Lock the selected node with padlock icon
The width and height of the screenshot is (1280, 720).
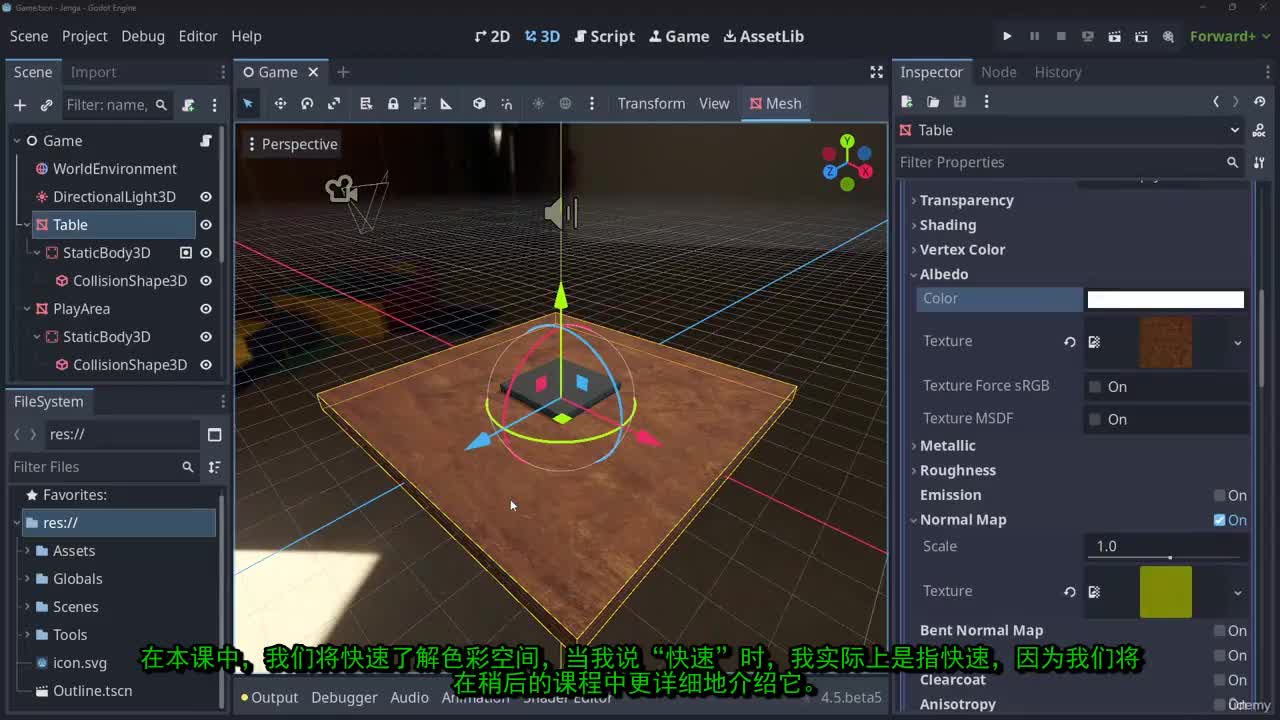coord(393,104)
